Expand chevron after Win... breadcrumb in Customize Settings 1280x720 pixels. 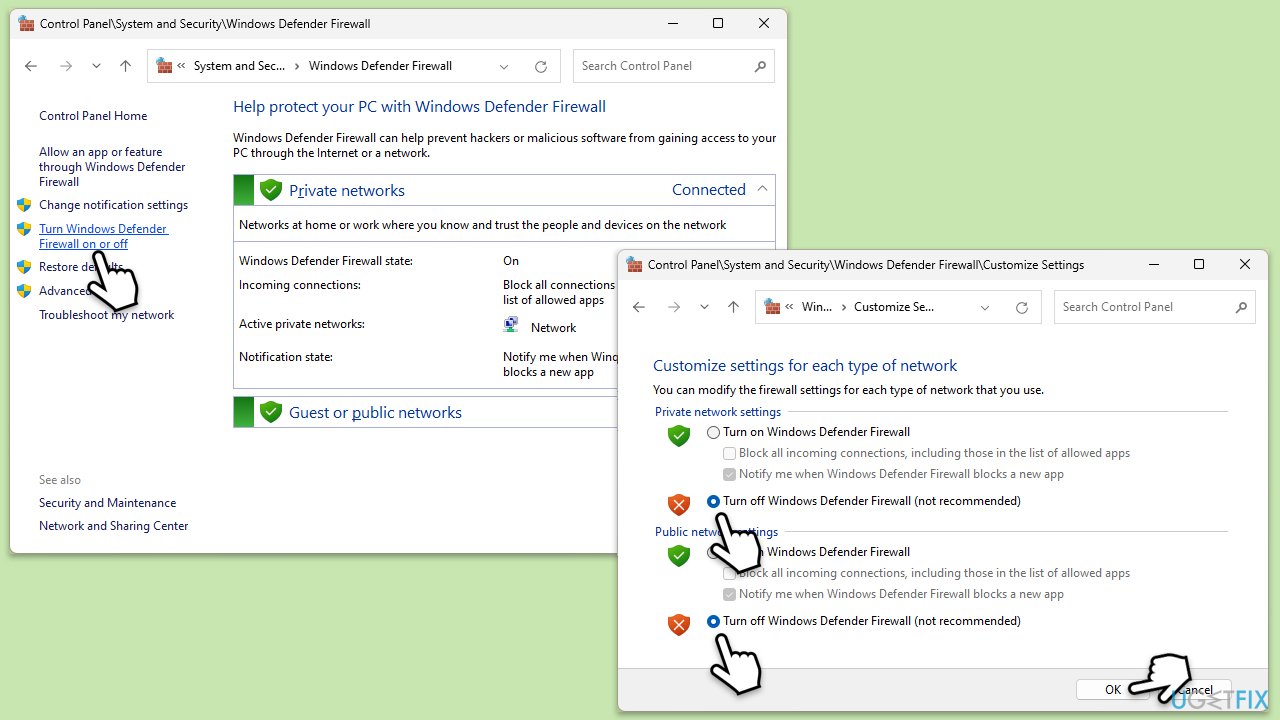[x=843, y=307]
